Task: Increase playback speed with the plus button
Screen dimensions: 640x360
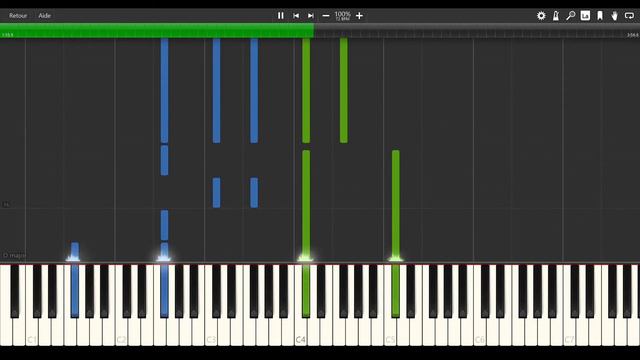Action: click(359, 16)
